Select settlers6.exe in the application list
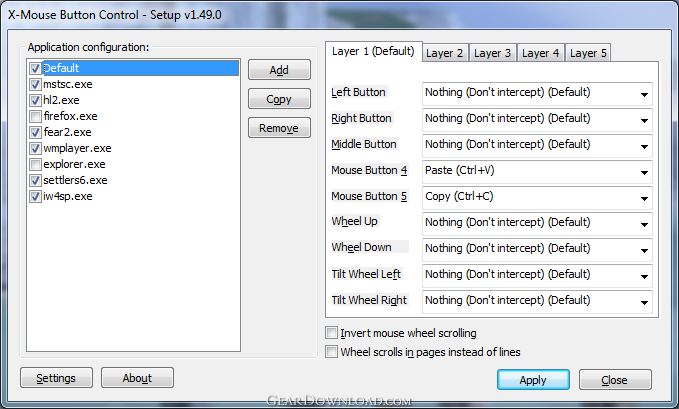679x409 pixels. pyautogui.click(x=75, y=180)
